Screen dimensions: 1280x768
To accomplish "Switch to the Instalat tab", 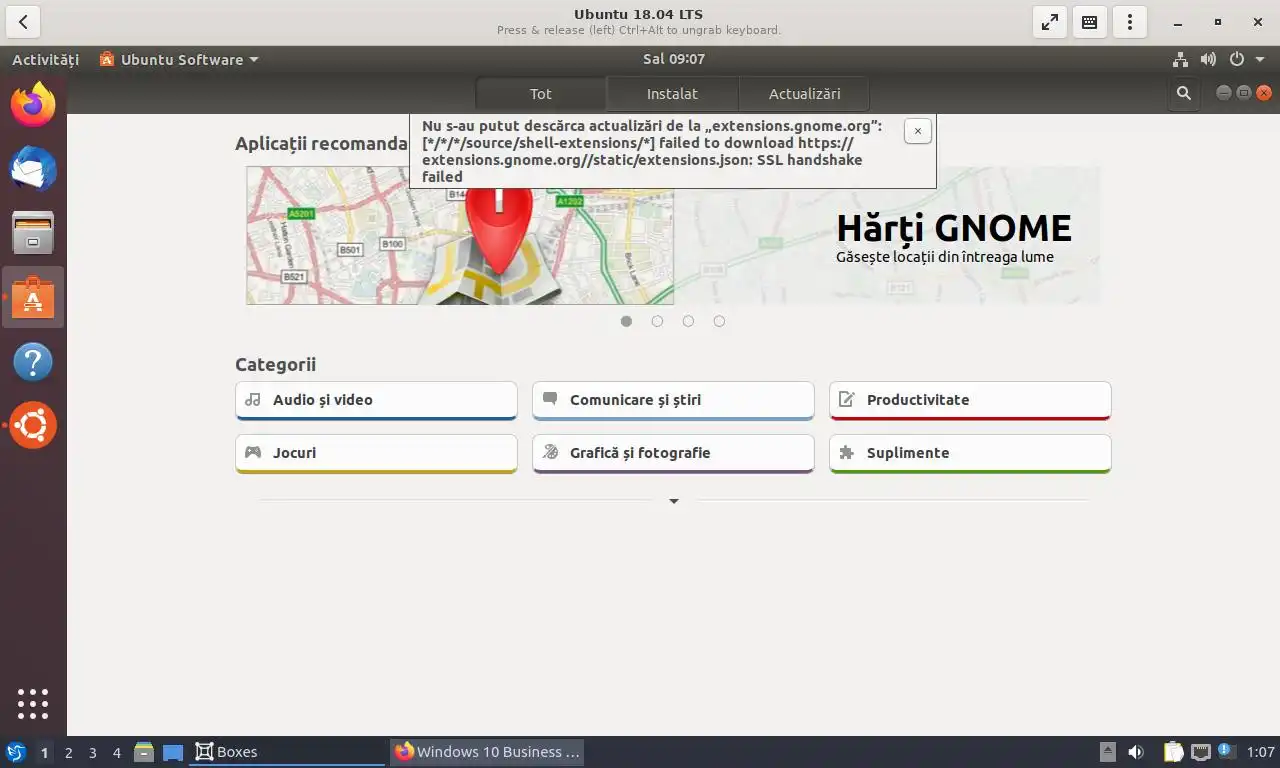I will 672,93.
